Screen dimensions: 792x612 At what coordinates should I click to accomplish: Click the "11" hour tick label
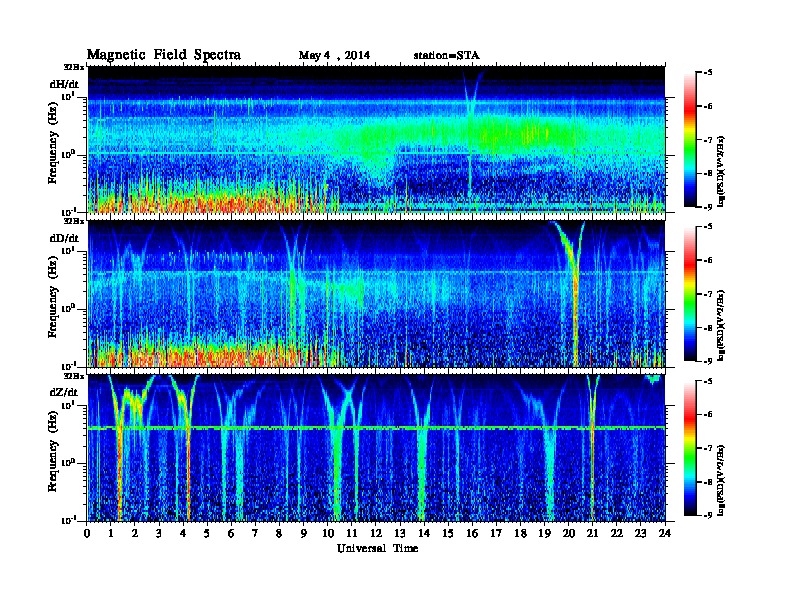pos(352,534)
